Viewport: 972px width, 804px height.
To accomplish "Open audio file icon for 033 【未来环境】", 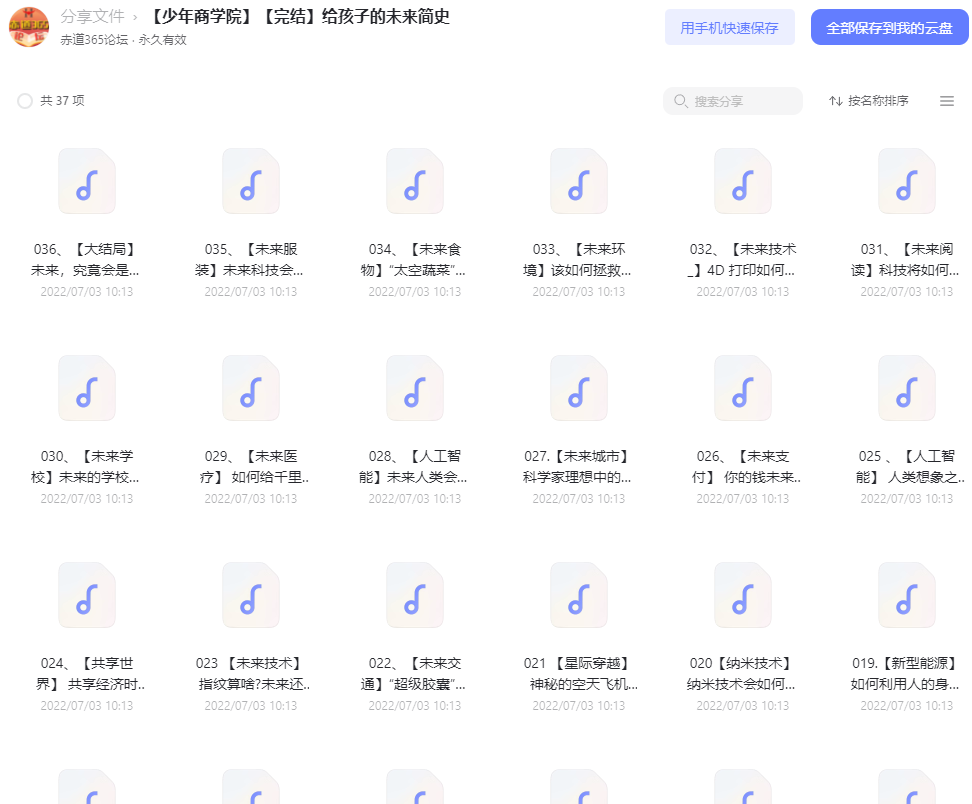I will point(578,181).
